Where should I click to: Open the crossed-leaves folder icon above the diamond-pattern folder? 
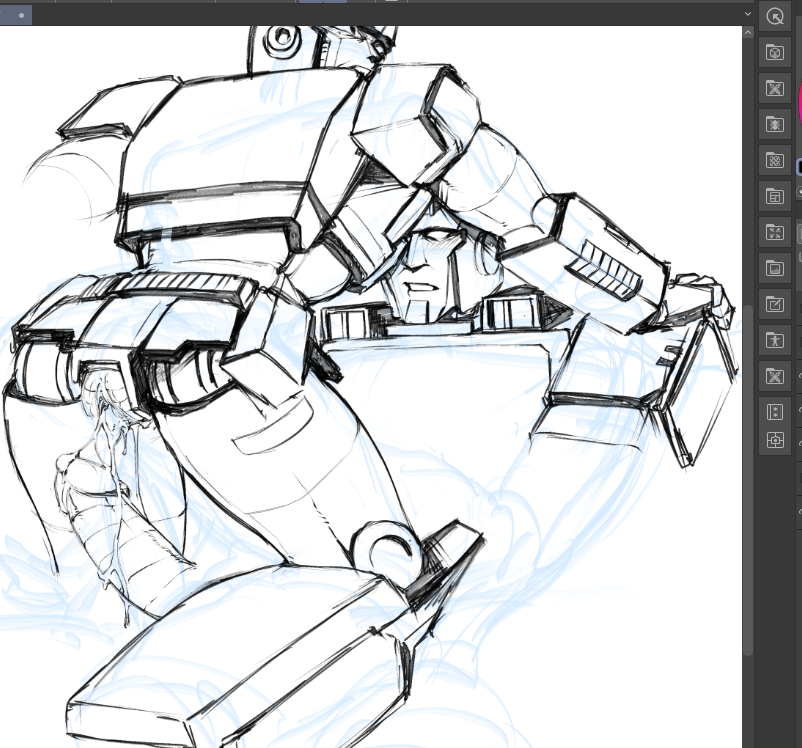775,89
